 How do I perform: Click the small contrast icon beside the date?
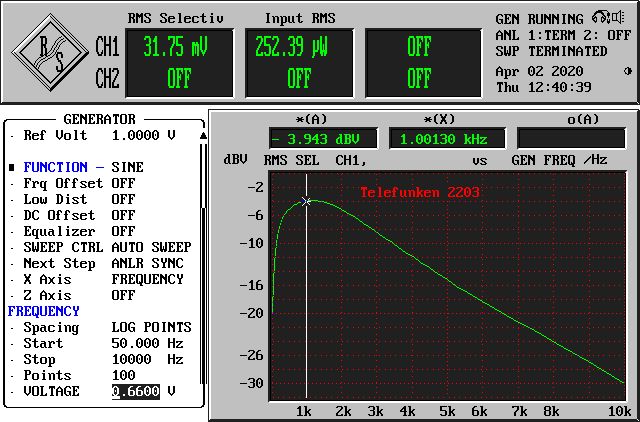pyautogui.click(x=628, y=71)
